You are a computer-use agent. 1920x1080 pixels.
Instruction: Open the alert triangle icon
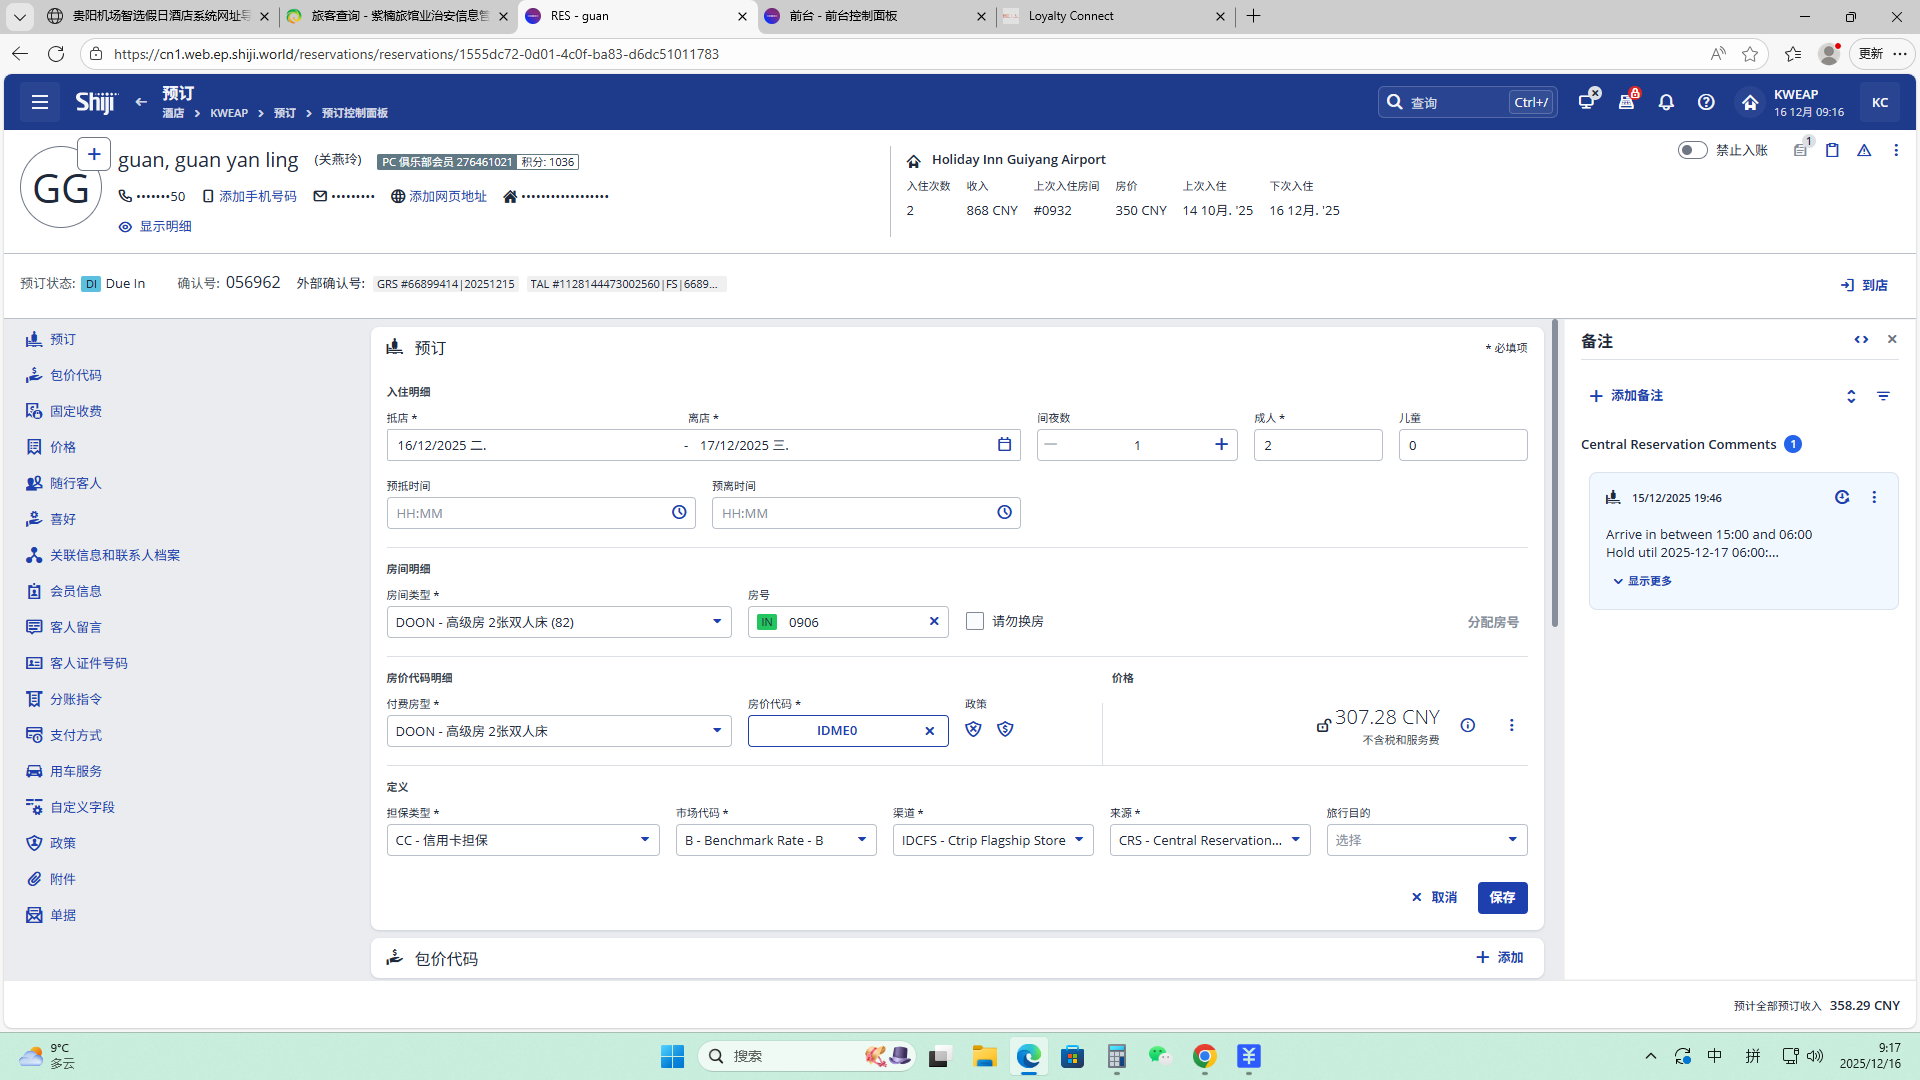(x=1864, y=150)
